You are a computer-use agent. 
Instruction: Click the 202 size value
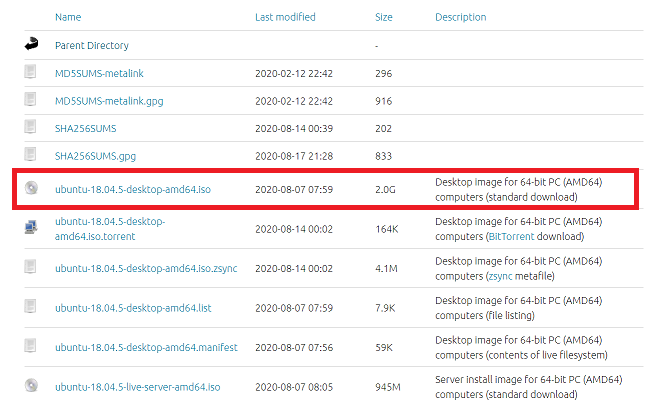(383, 129)
